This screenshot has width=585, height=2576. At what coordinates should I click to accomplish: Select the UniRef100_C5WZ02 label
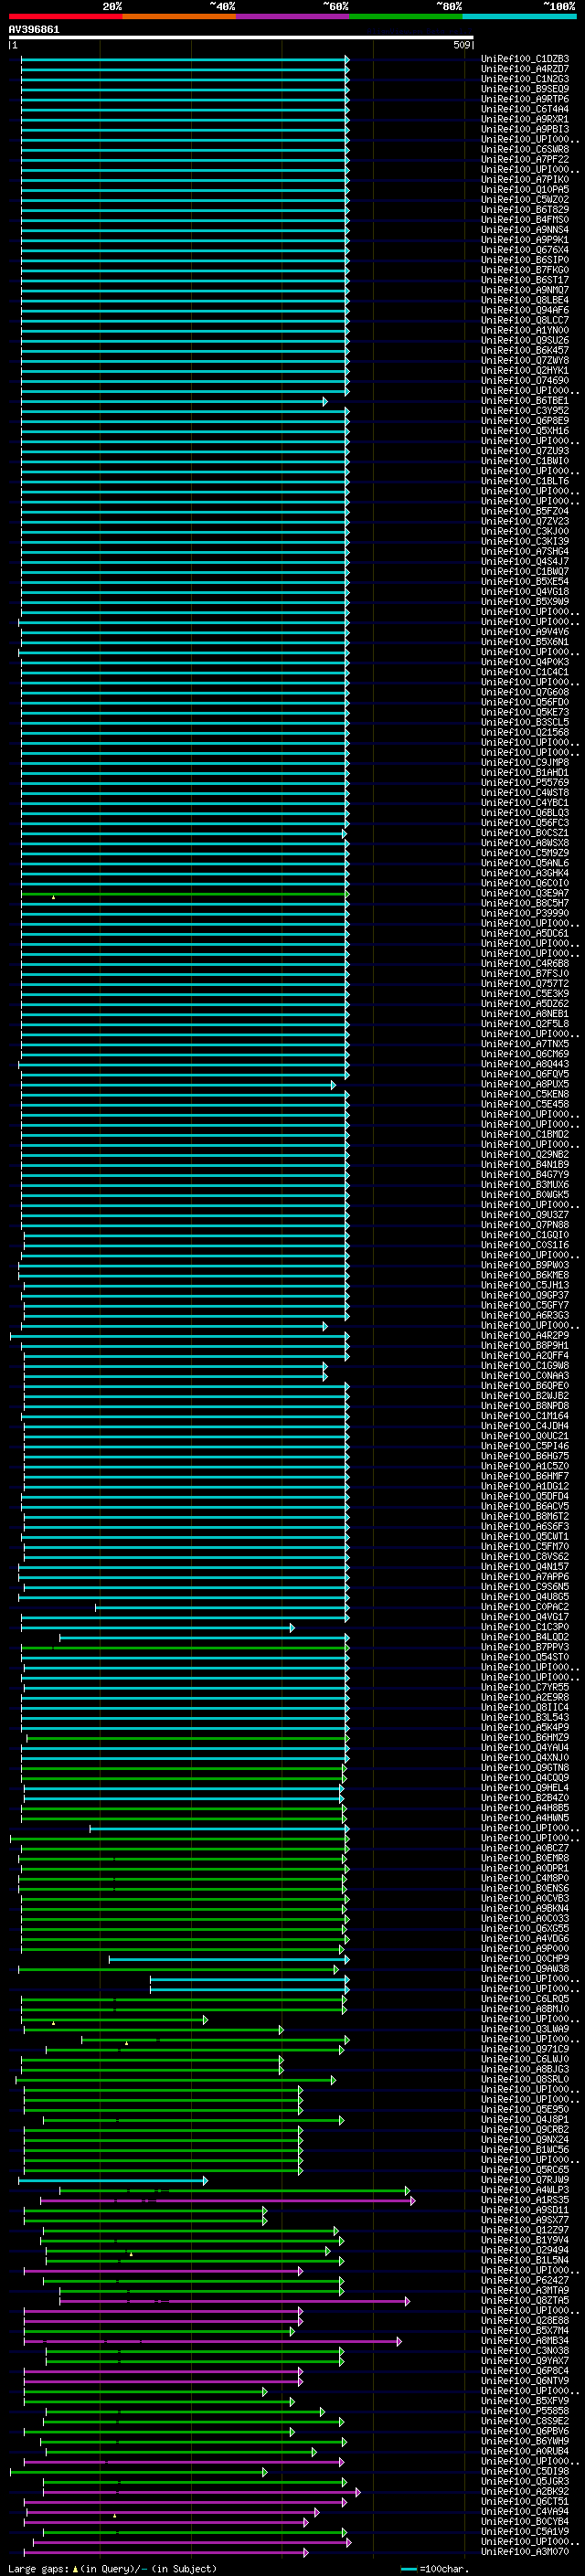tap(525, 200)
